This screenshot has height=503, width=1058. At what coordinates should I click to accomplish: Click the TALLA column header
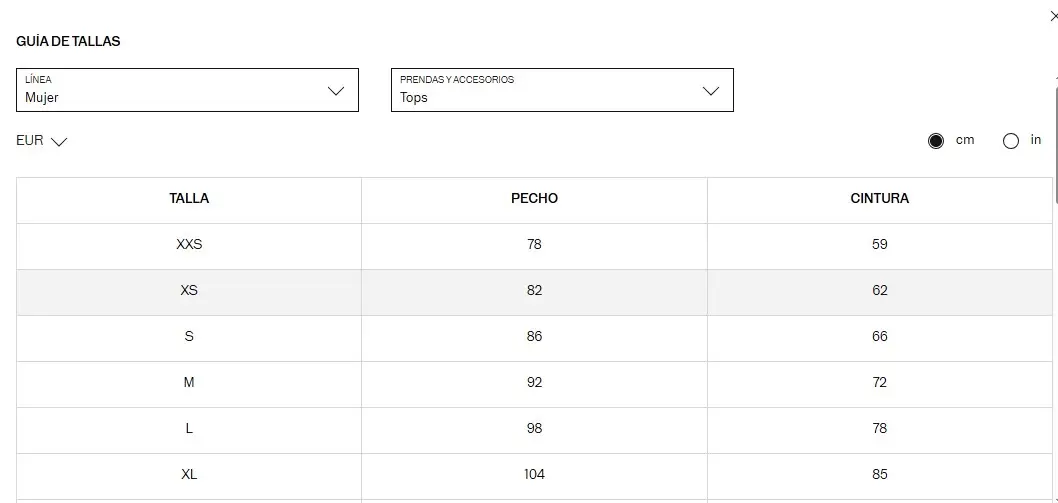[189, 198]
